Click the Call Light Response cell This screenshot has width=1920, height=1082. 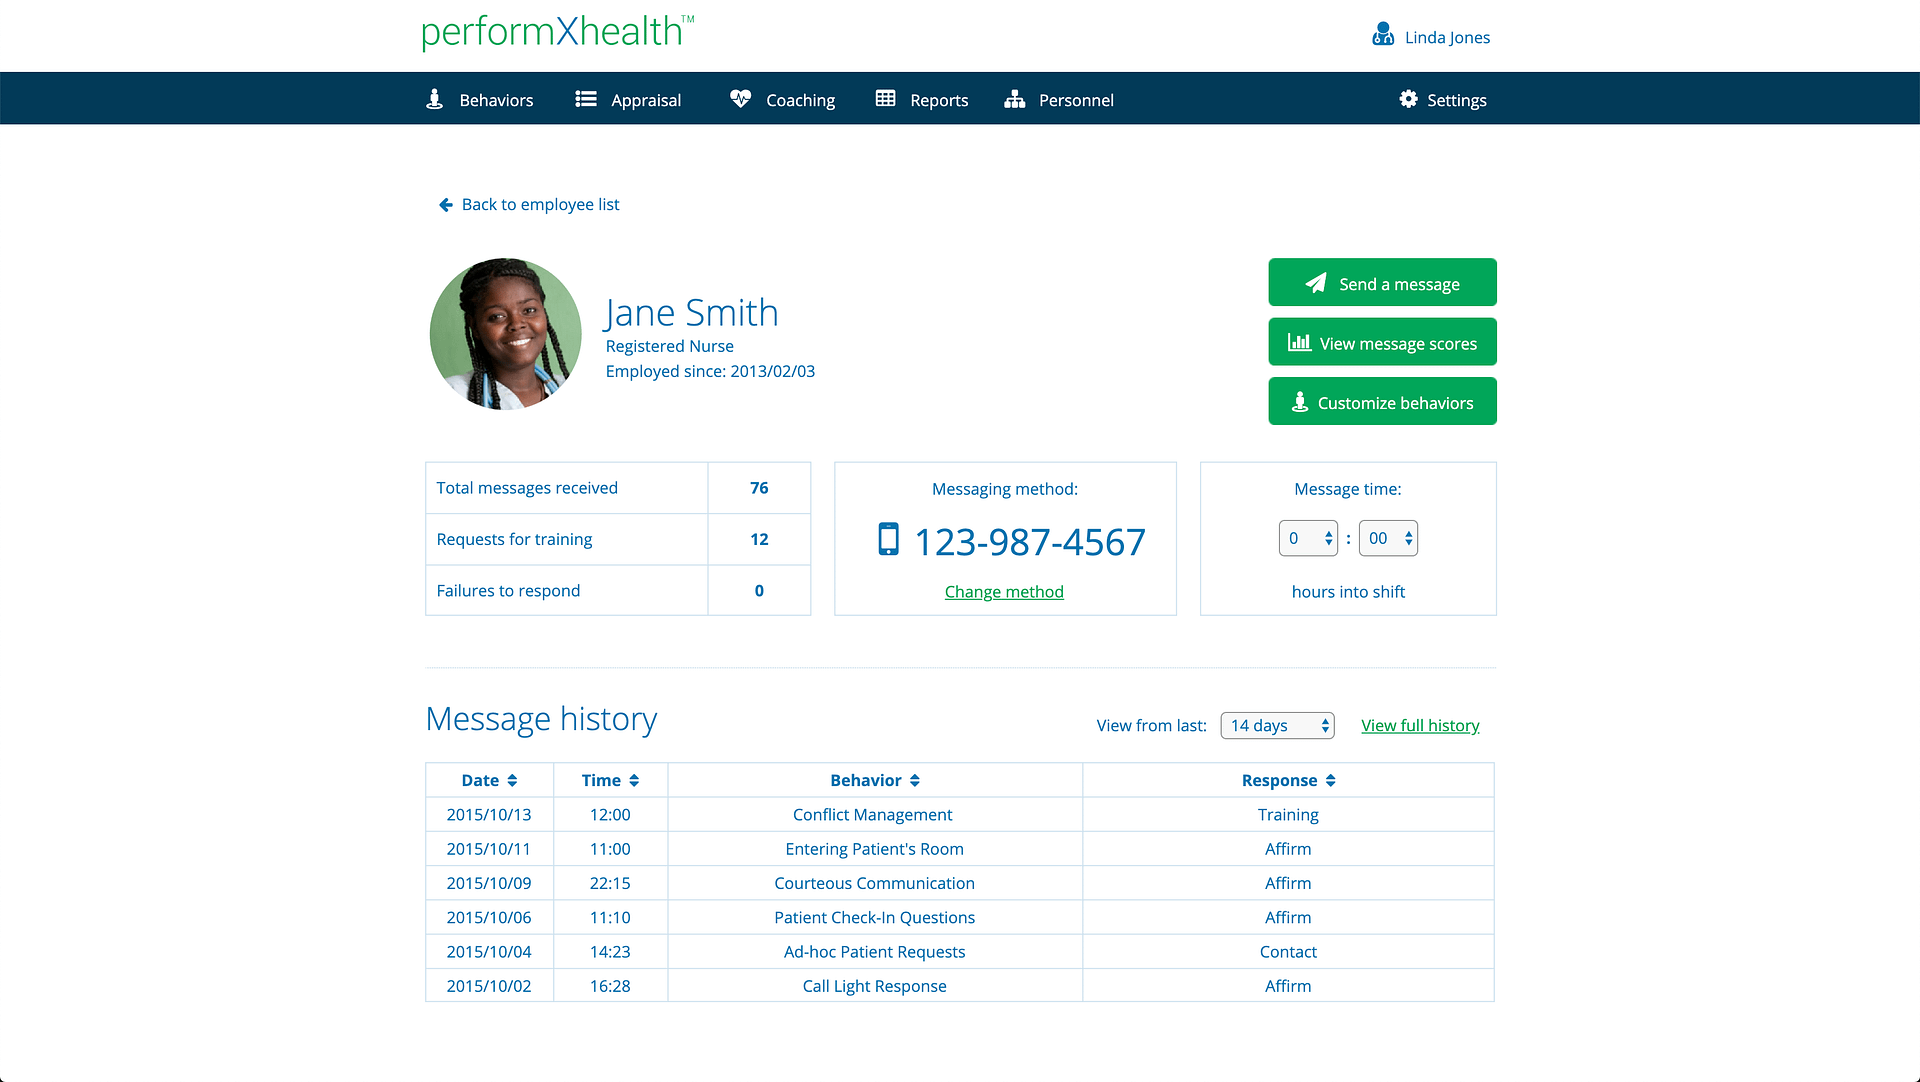pyautogui.click(x=875, y=986)
